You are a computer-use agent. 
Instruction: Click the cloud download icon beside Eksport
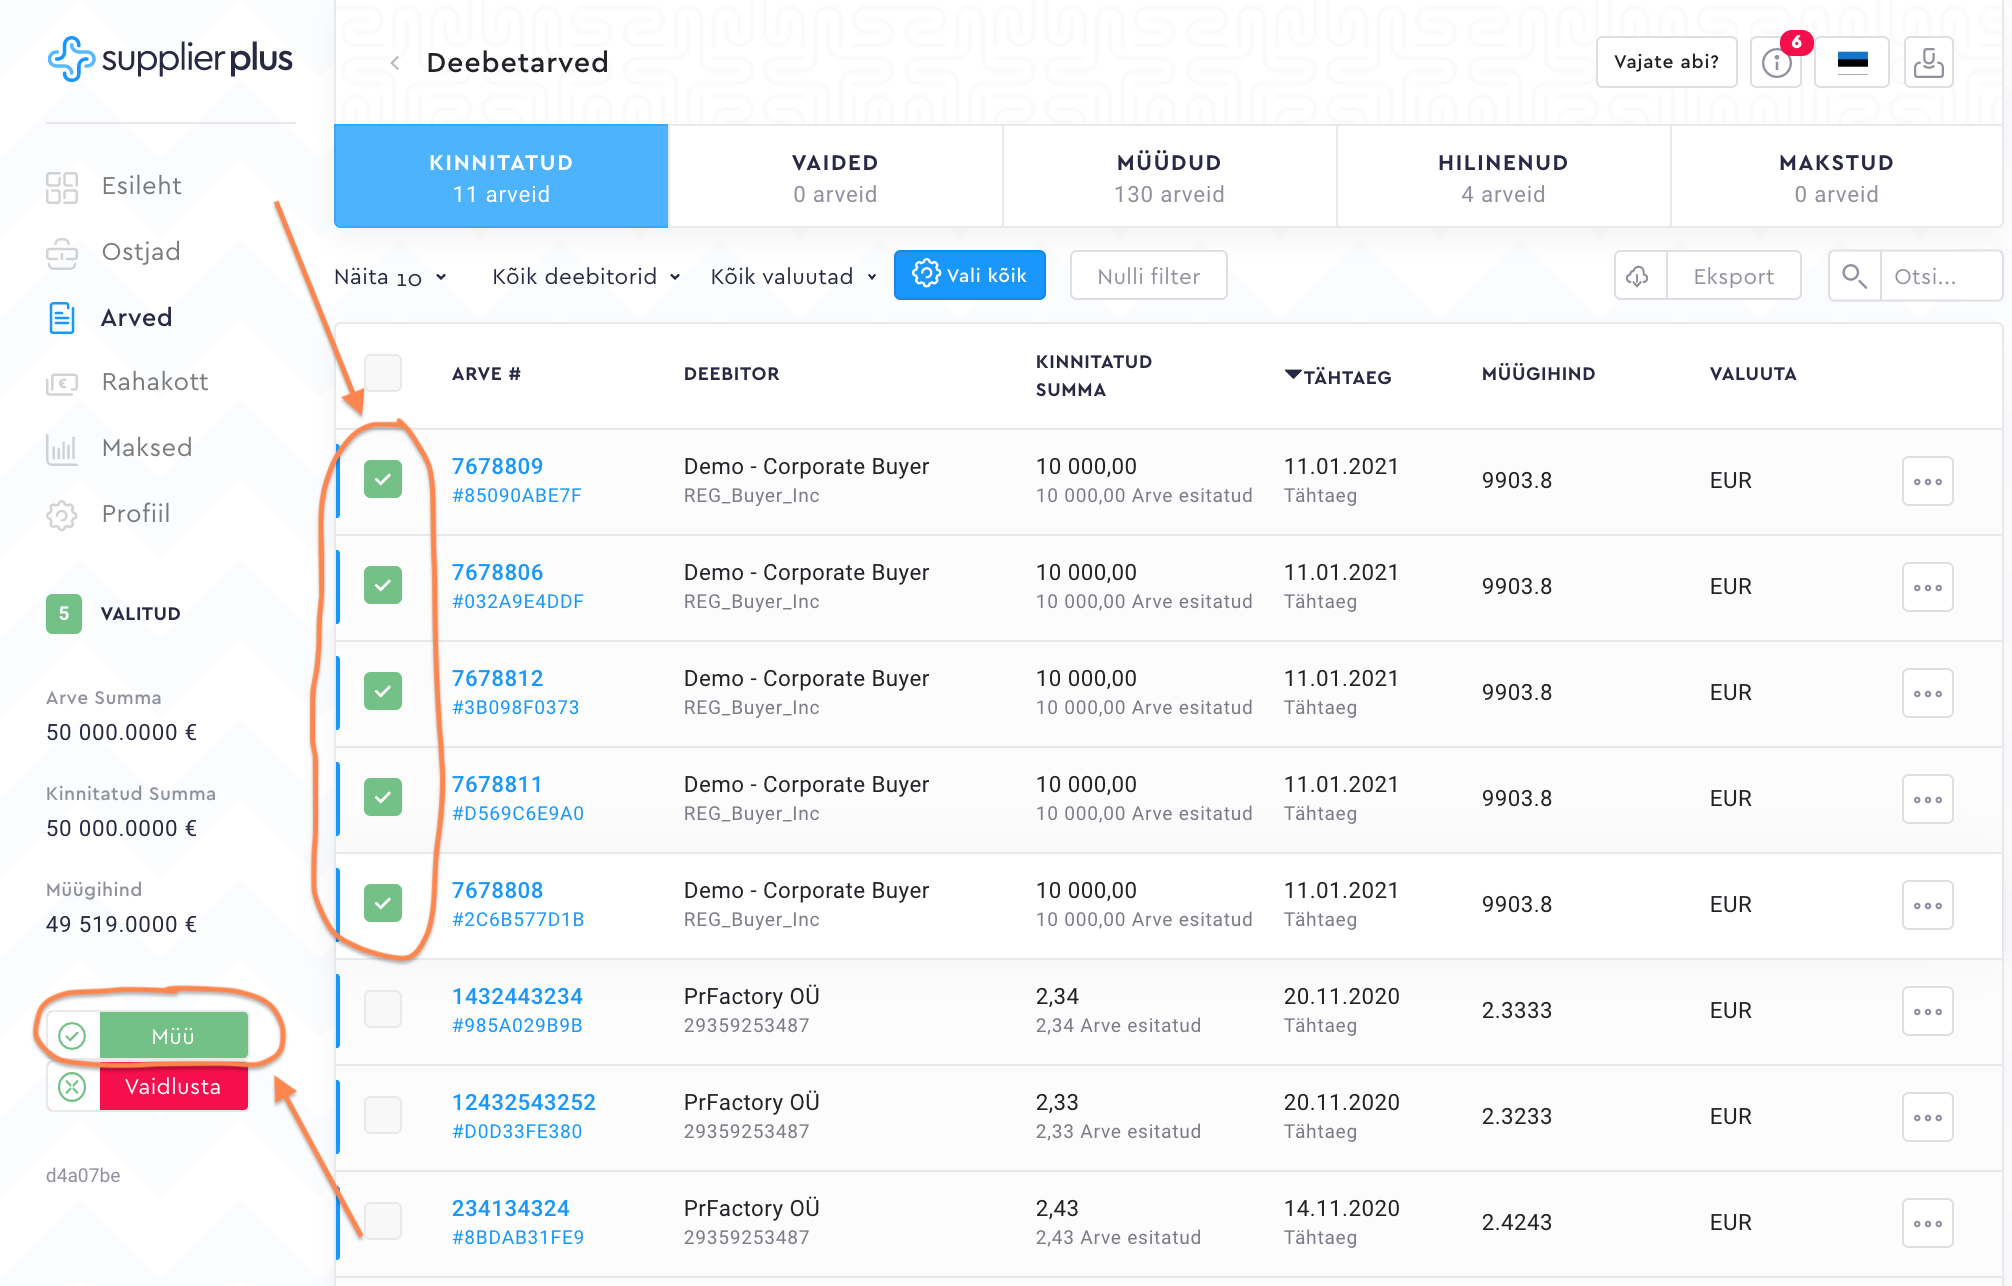tap(1639, 276)
